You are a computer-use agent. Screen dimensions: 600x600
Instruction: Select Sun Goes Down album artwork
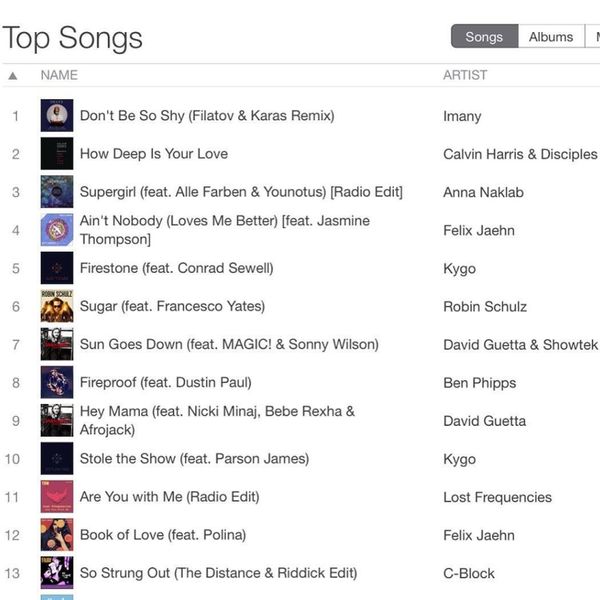[x=57, y=344]
